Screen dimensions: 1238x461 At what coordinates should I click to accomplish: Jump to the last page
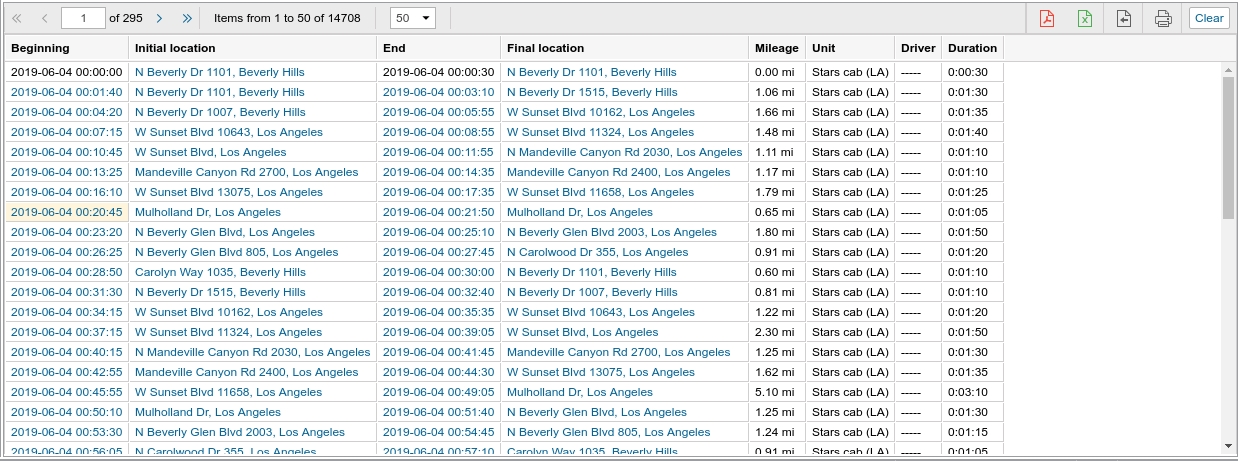[x=187, y=18]
